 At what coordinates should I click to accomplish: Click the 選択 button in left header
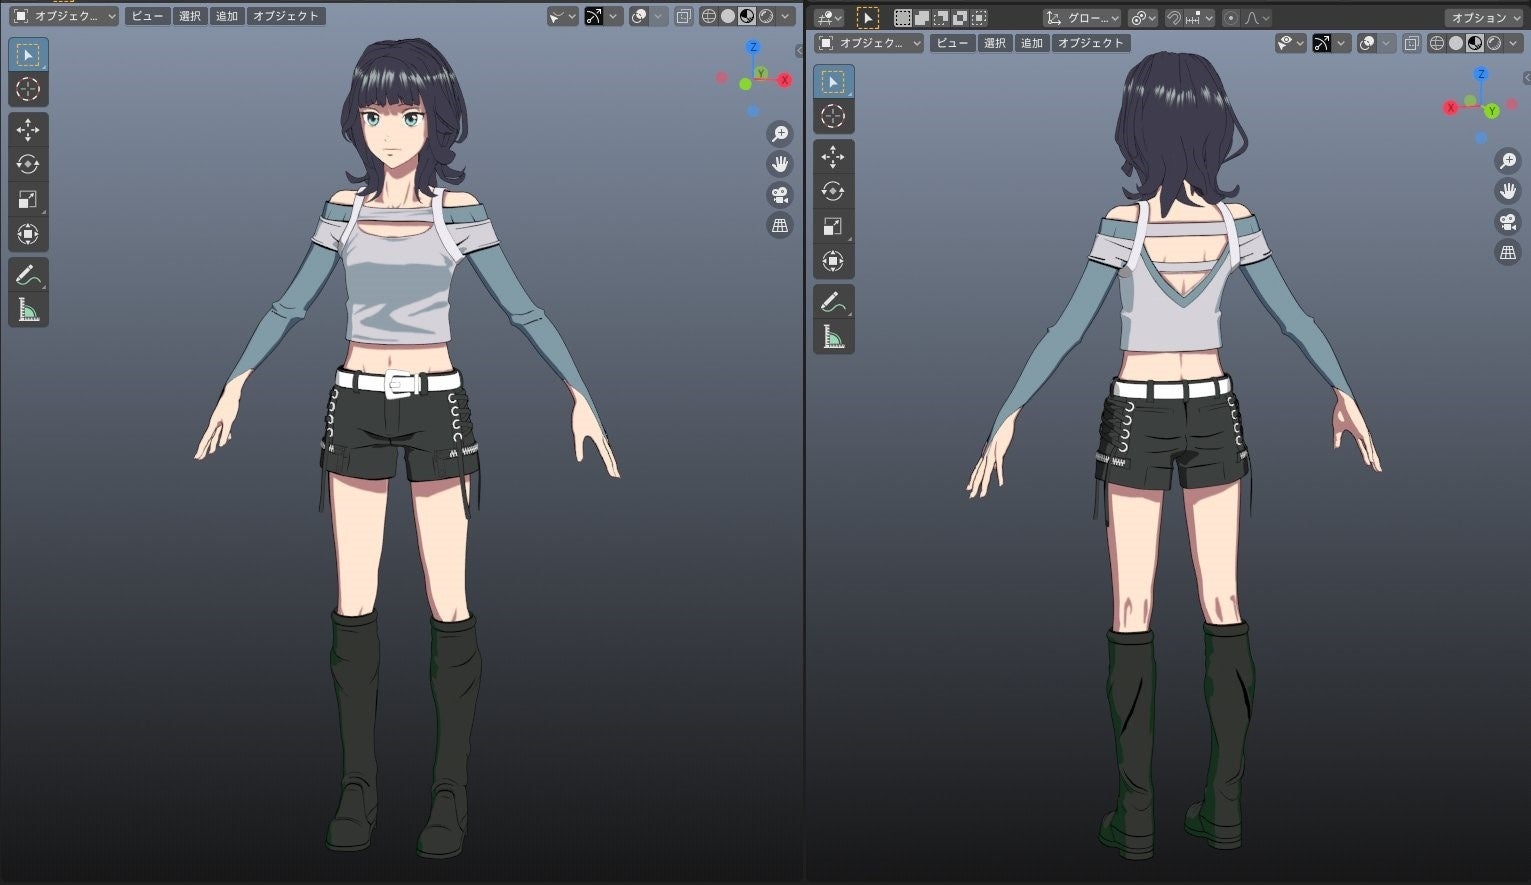[x=189, y=16]
